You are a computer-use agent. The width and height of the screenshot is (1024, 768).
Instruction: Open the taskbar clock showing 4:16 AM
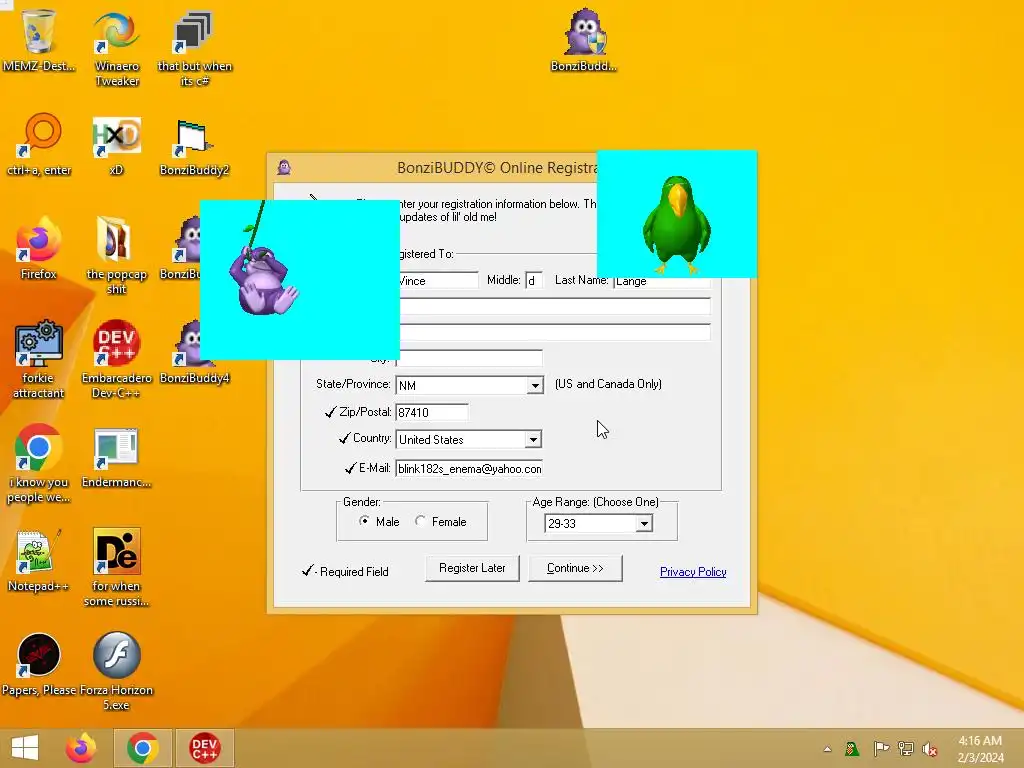coord(980,749)
